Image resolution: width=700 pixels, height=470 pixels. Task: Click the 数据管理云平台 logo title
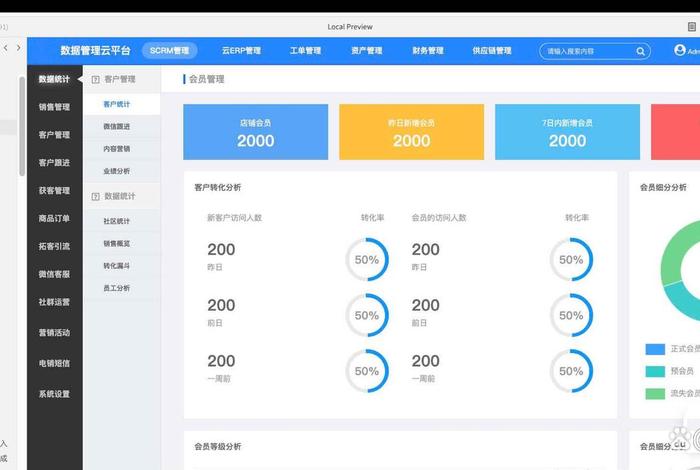tap(95, 50)
